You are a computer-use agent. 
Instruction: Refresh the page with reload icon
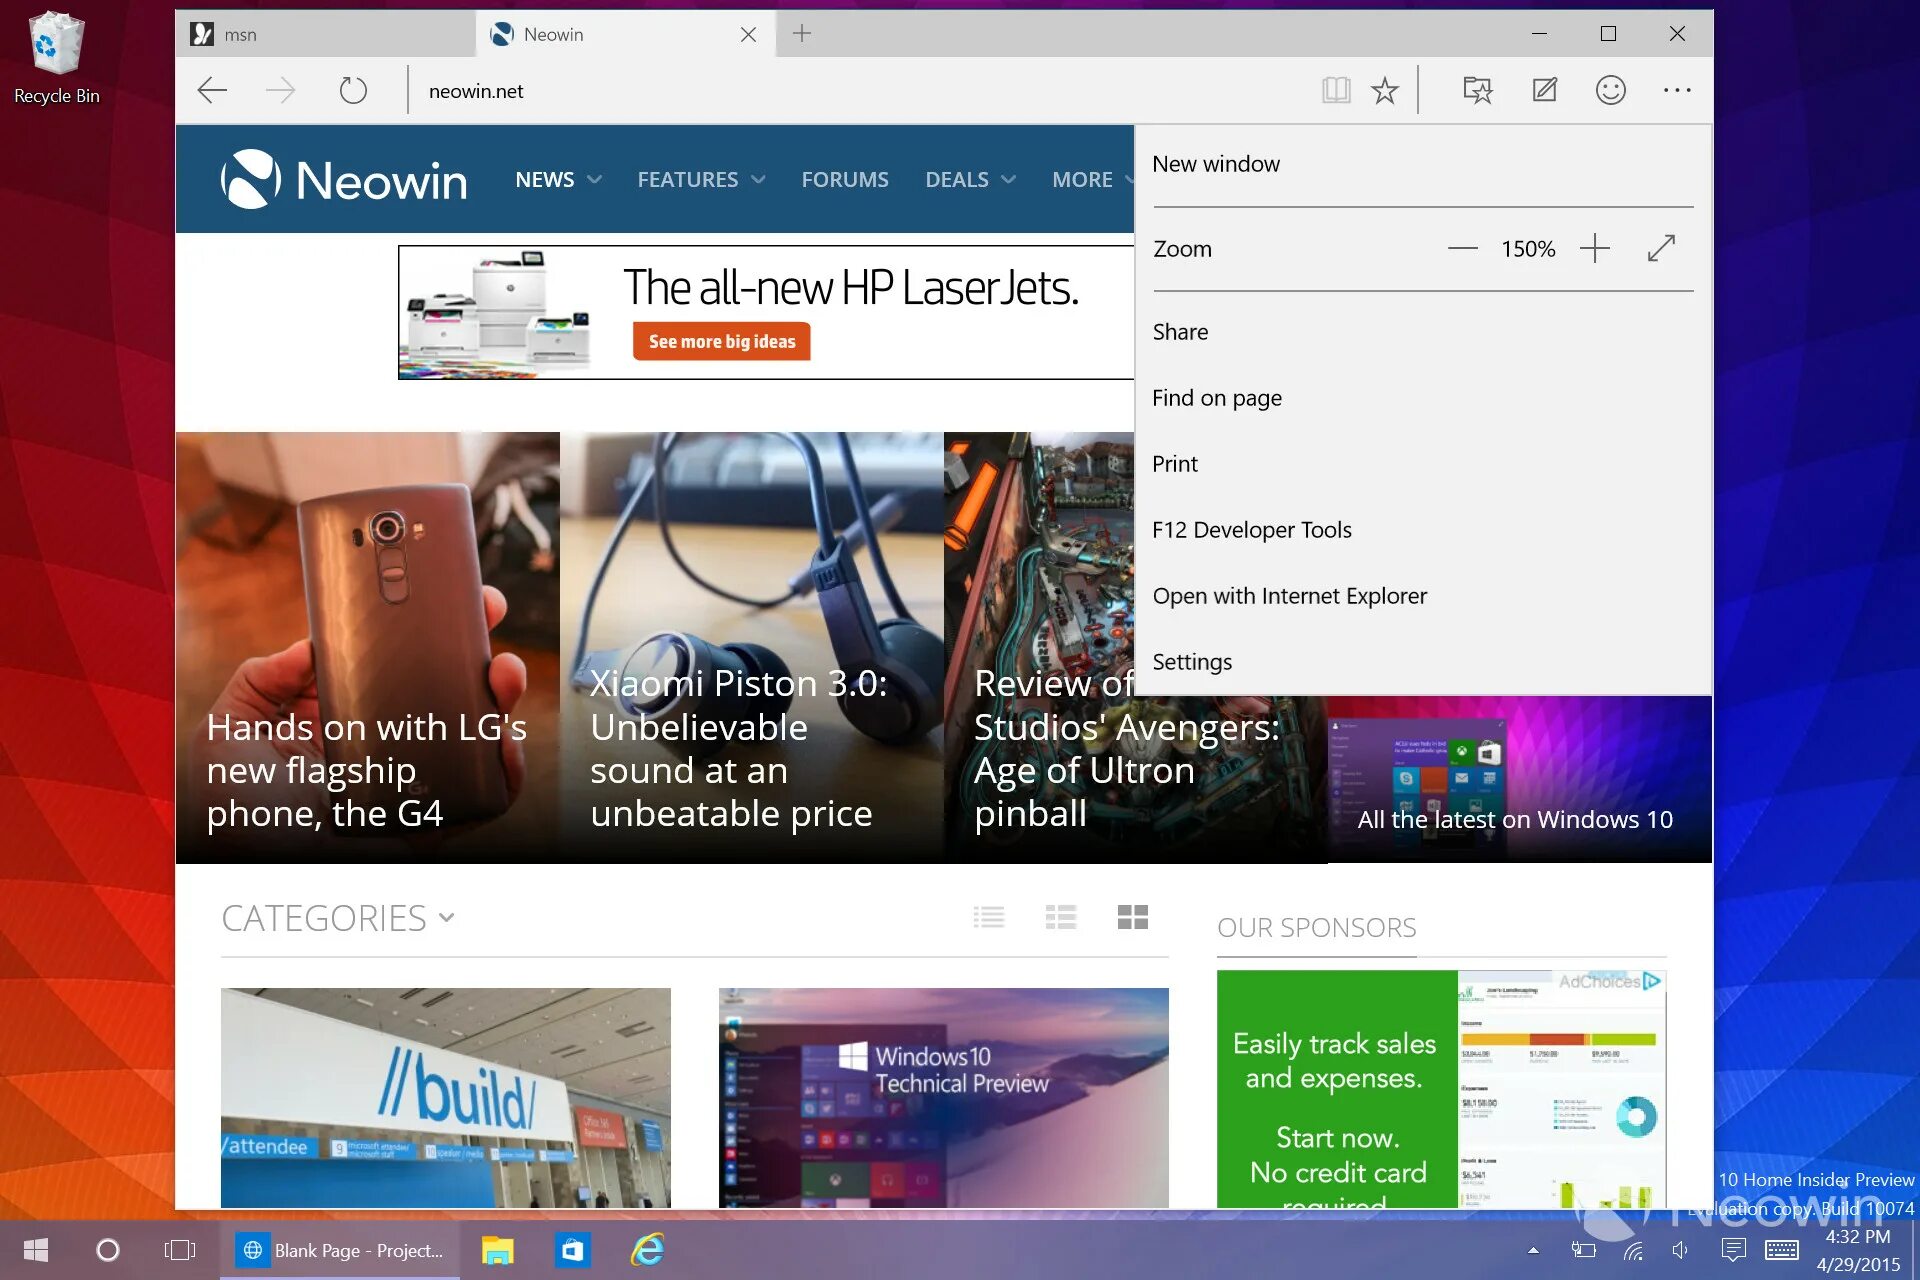pos(353,91)
